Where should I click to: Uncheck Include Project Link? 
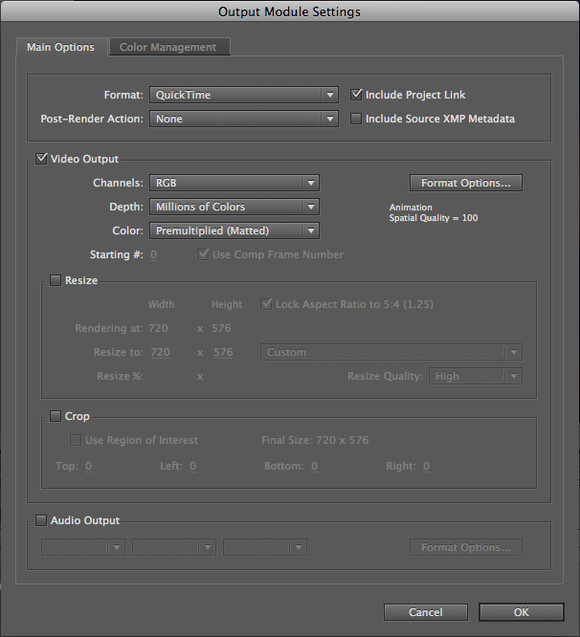356,95
